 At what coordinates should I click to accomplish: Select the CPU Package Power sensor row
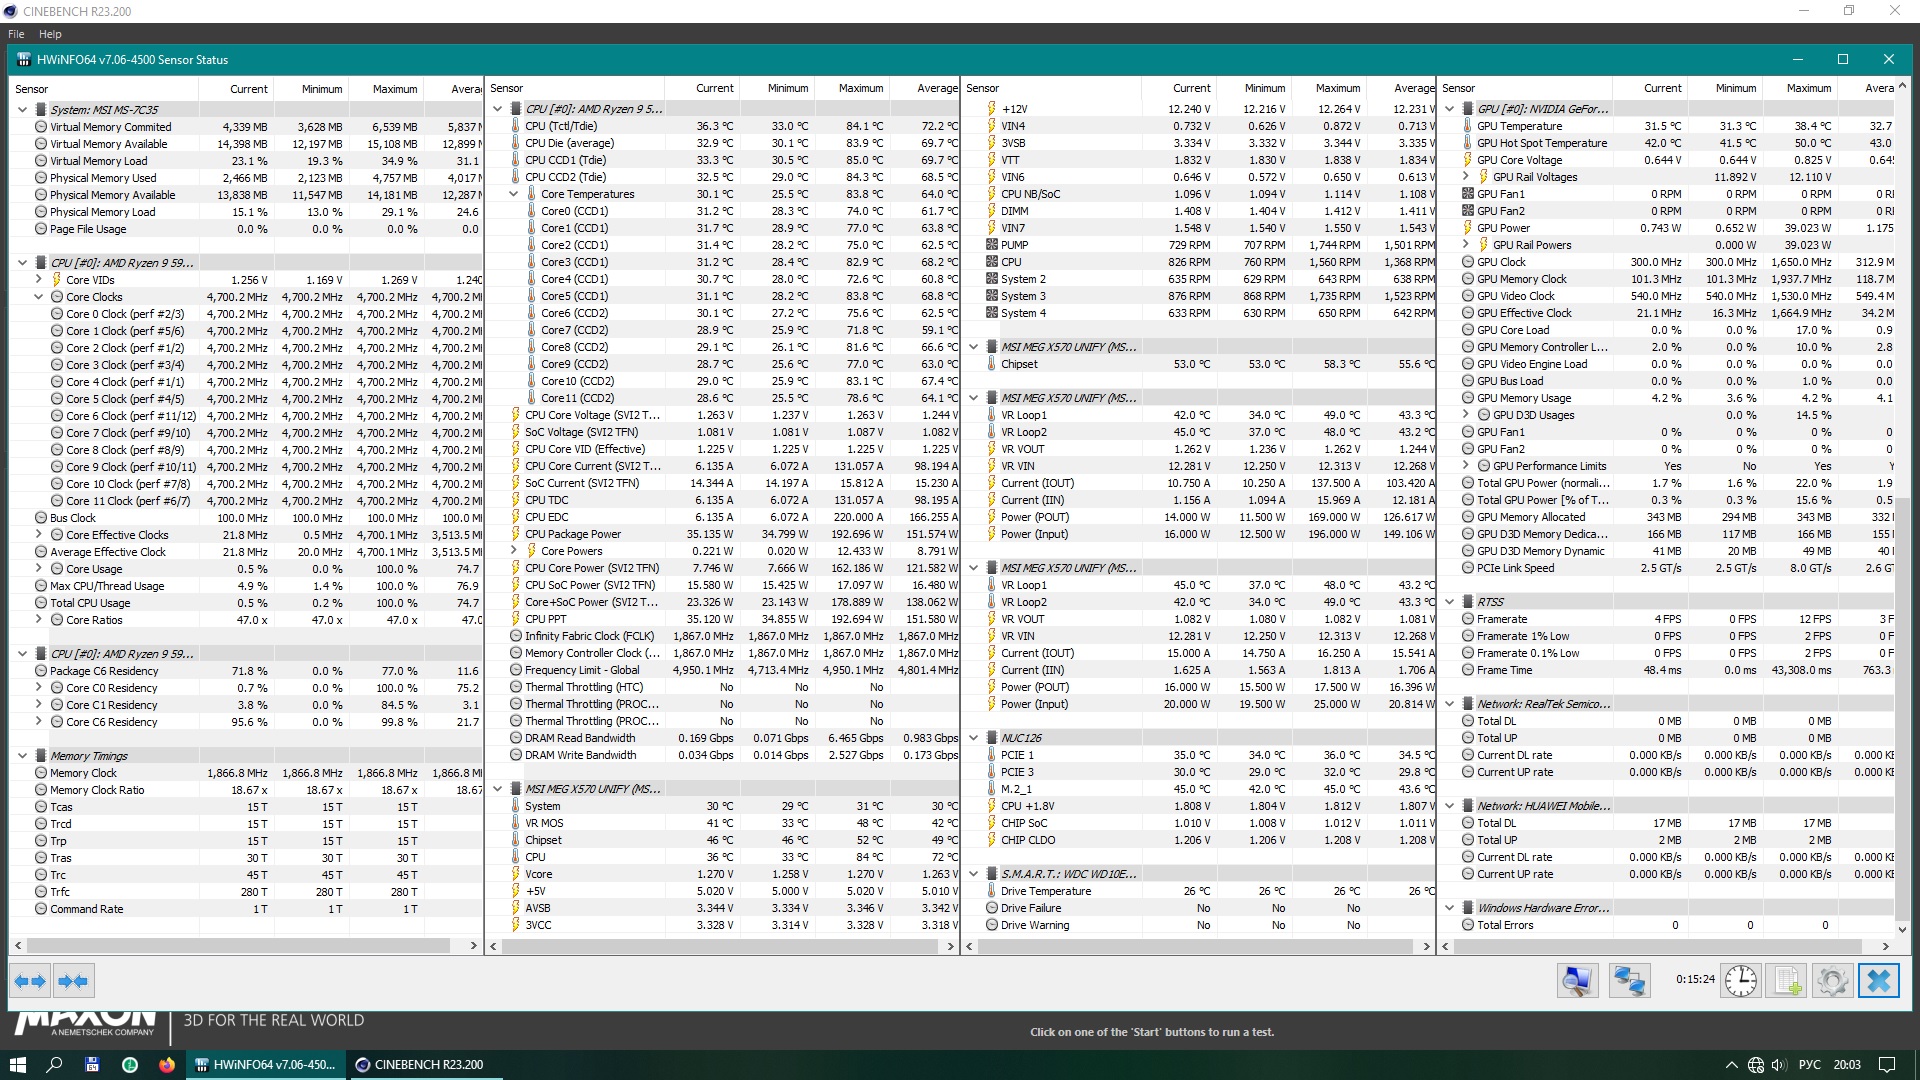pyautogui.click(x=573, y=534)
